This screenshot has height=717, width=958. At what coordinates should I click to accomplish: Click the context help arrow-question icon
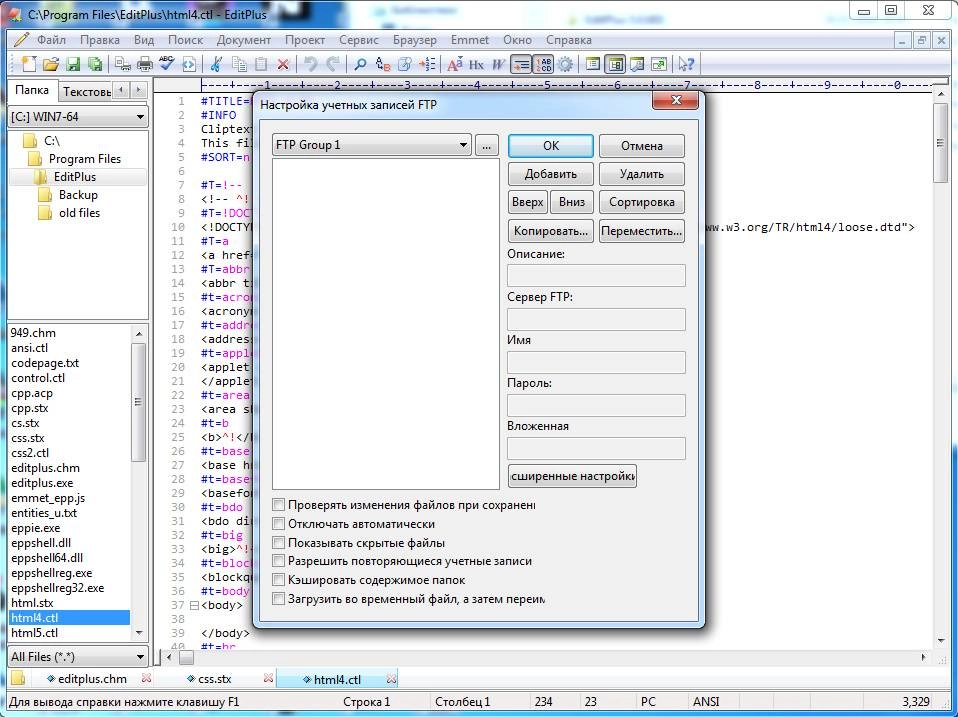[x=686, y=64]
